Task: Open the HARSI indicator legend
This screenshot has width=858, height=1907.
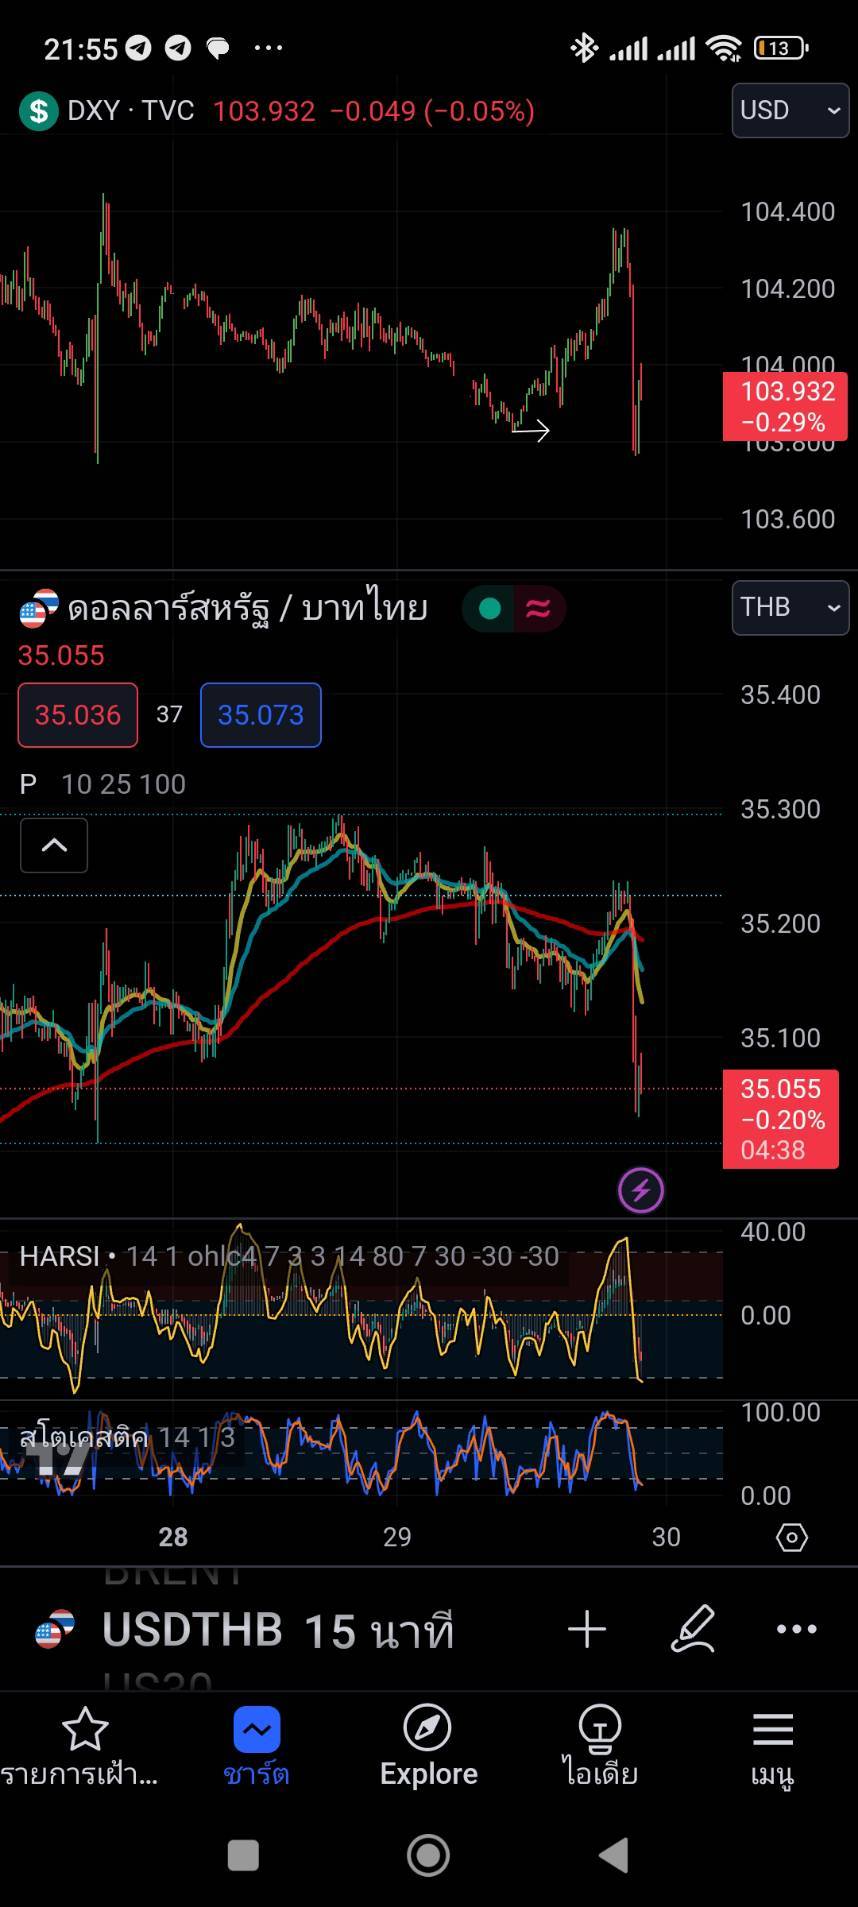Action: [290, 1256]
